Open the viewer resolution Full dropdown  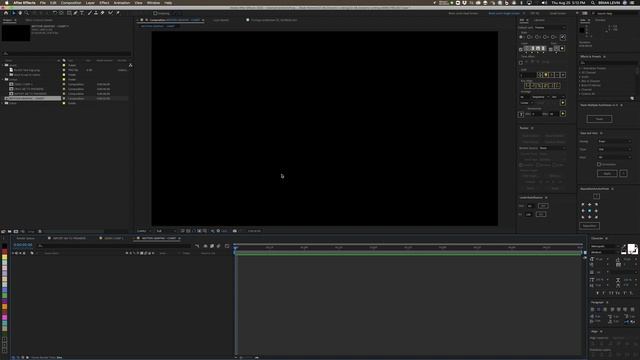pyautogui.click(x=165, y=231)
